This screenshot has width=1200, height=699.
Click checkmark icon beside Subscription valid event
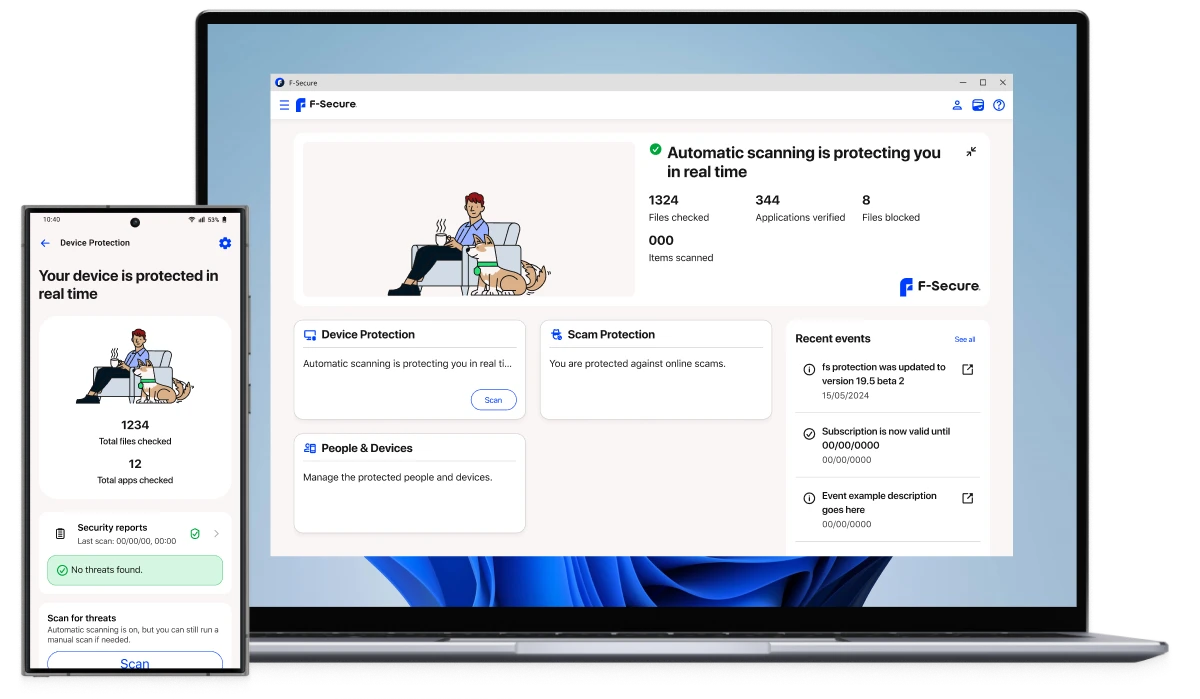[x=809, y=434]
